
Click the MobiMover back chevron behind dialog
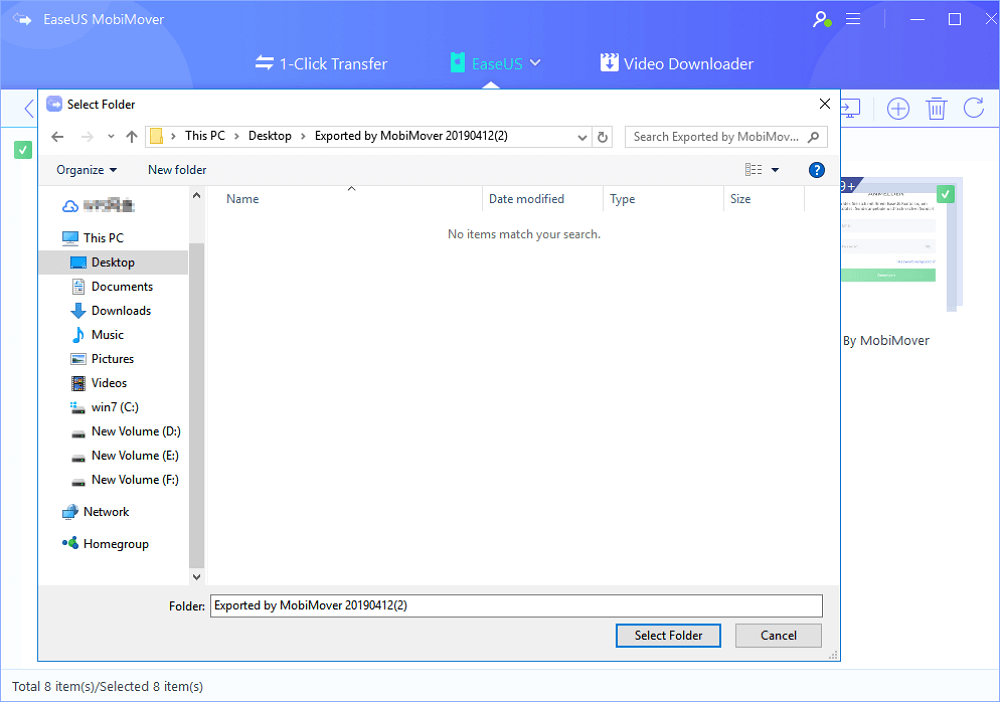point(29,108)
